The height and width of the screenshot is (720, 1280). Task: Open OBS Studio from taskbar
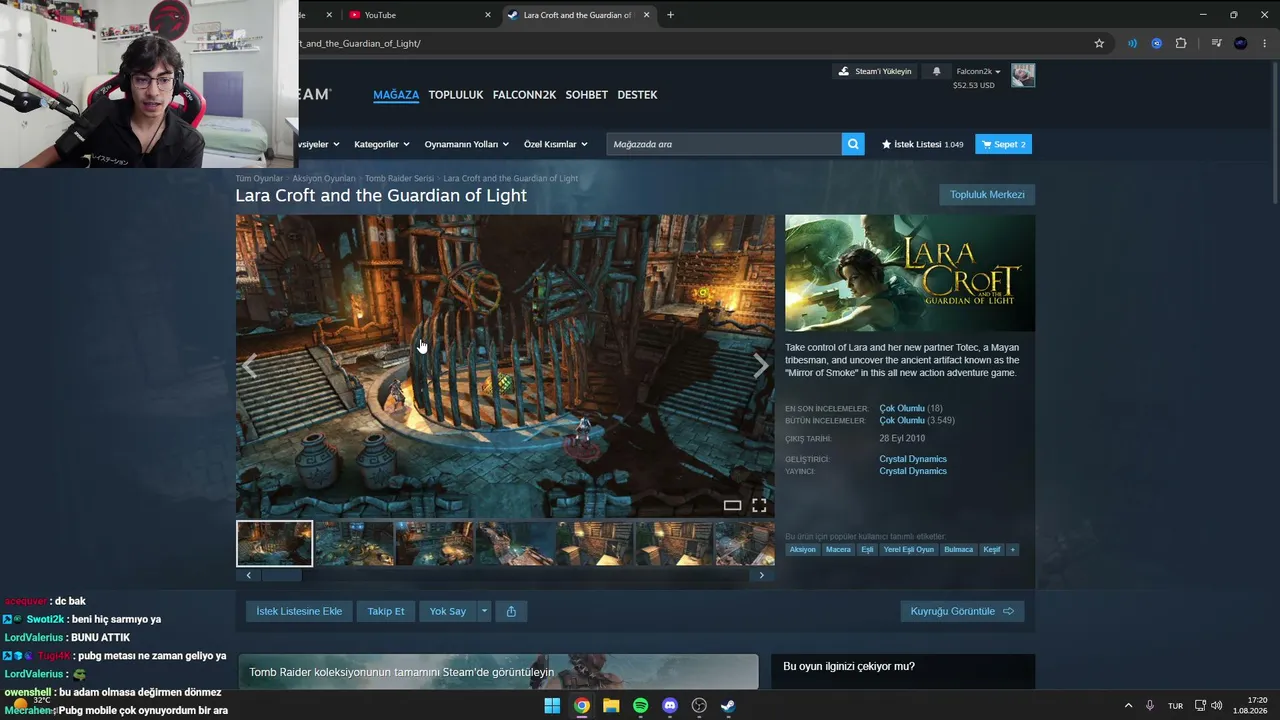coord(699,705)
